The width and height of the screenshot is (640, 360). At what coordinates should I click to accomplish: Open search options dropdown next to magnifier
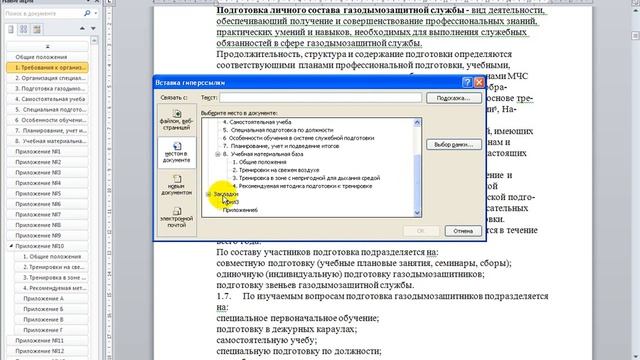pos(96,13)
